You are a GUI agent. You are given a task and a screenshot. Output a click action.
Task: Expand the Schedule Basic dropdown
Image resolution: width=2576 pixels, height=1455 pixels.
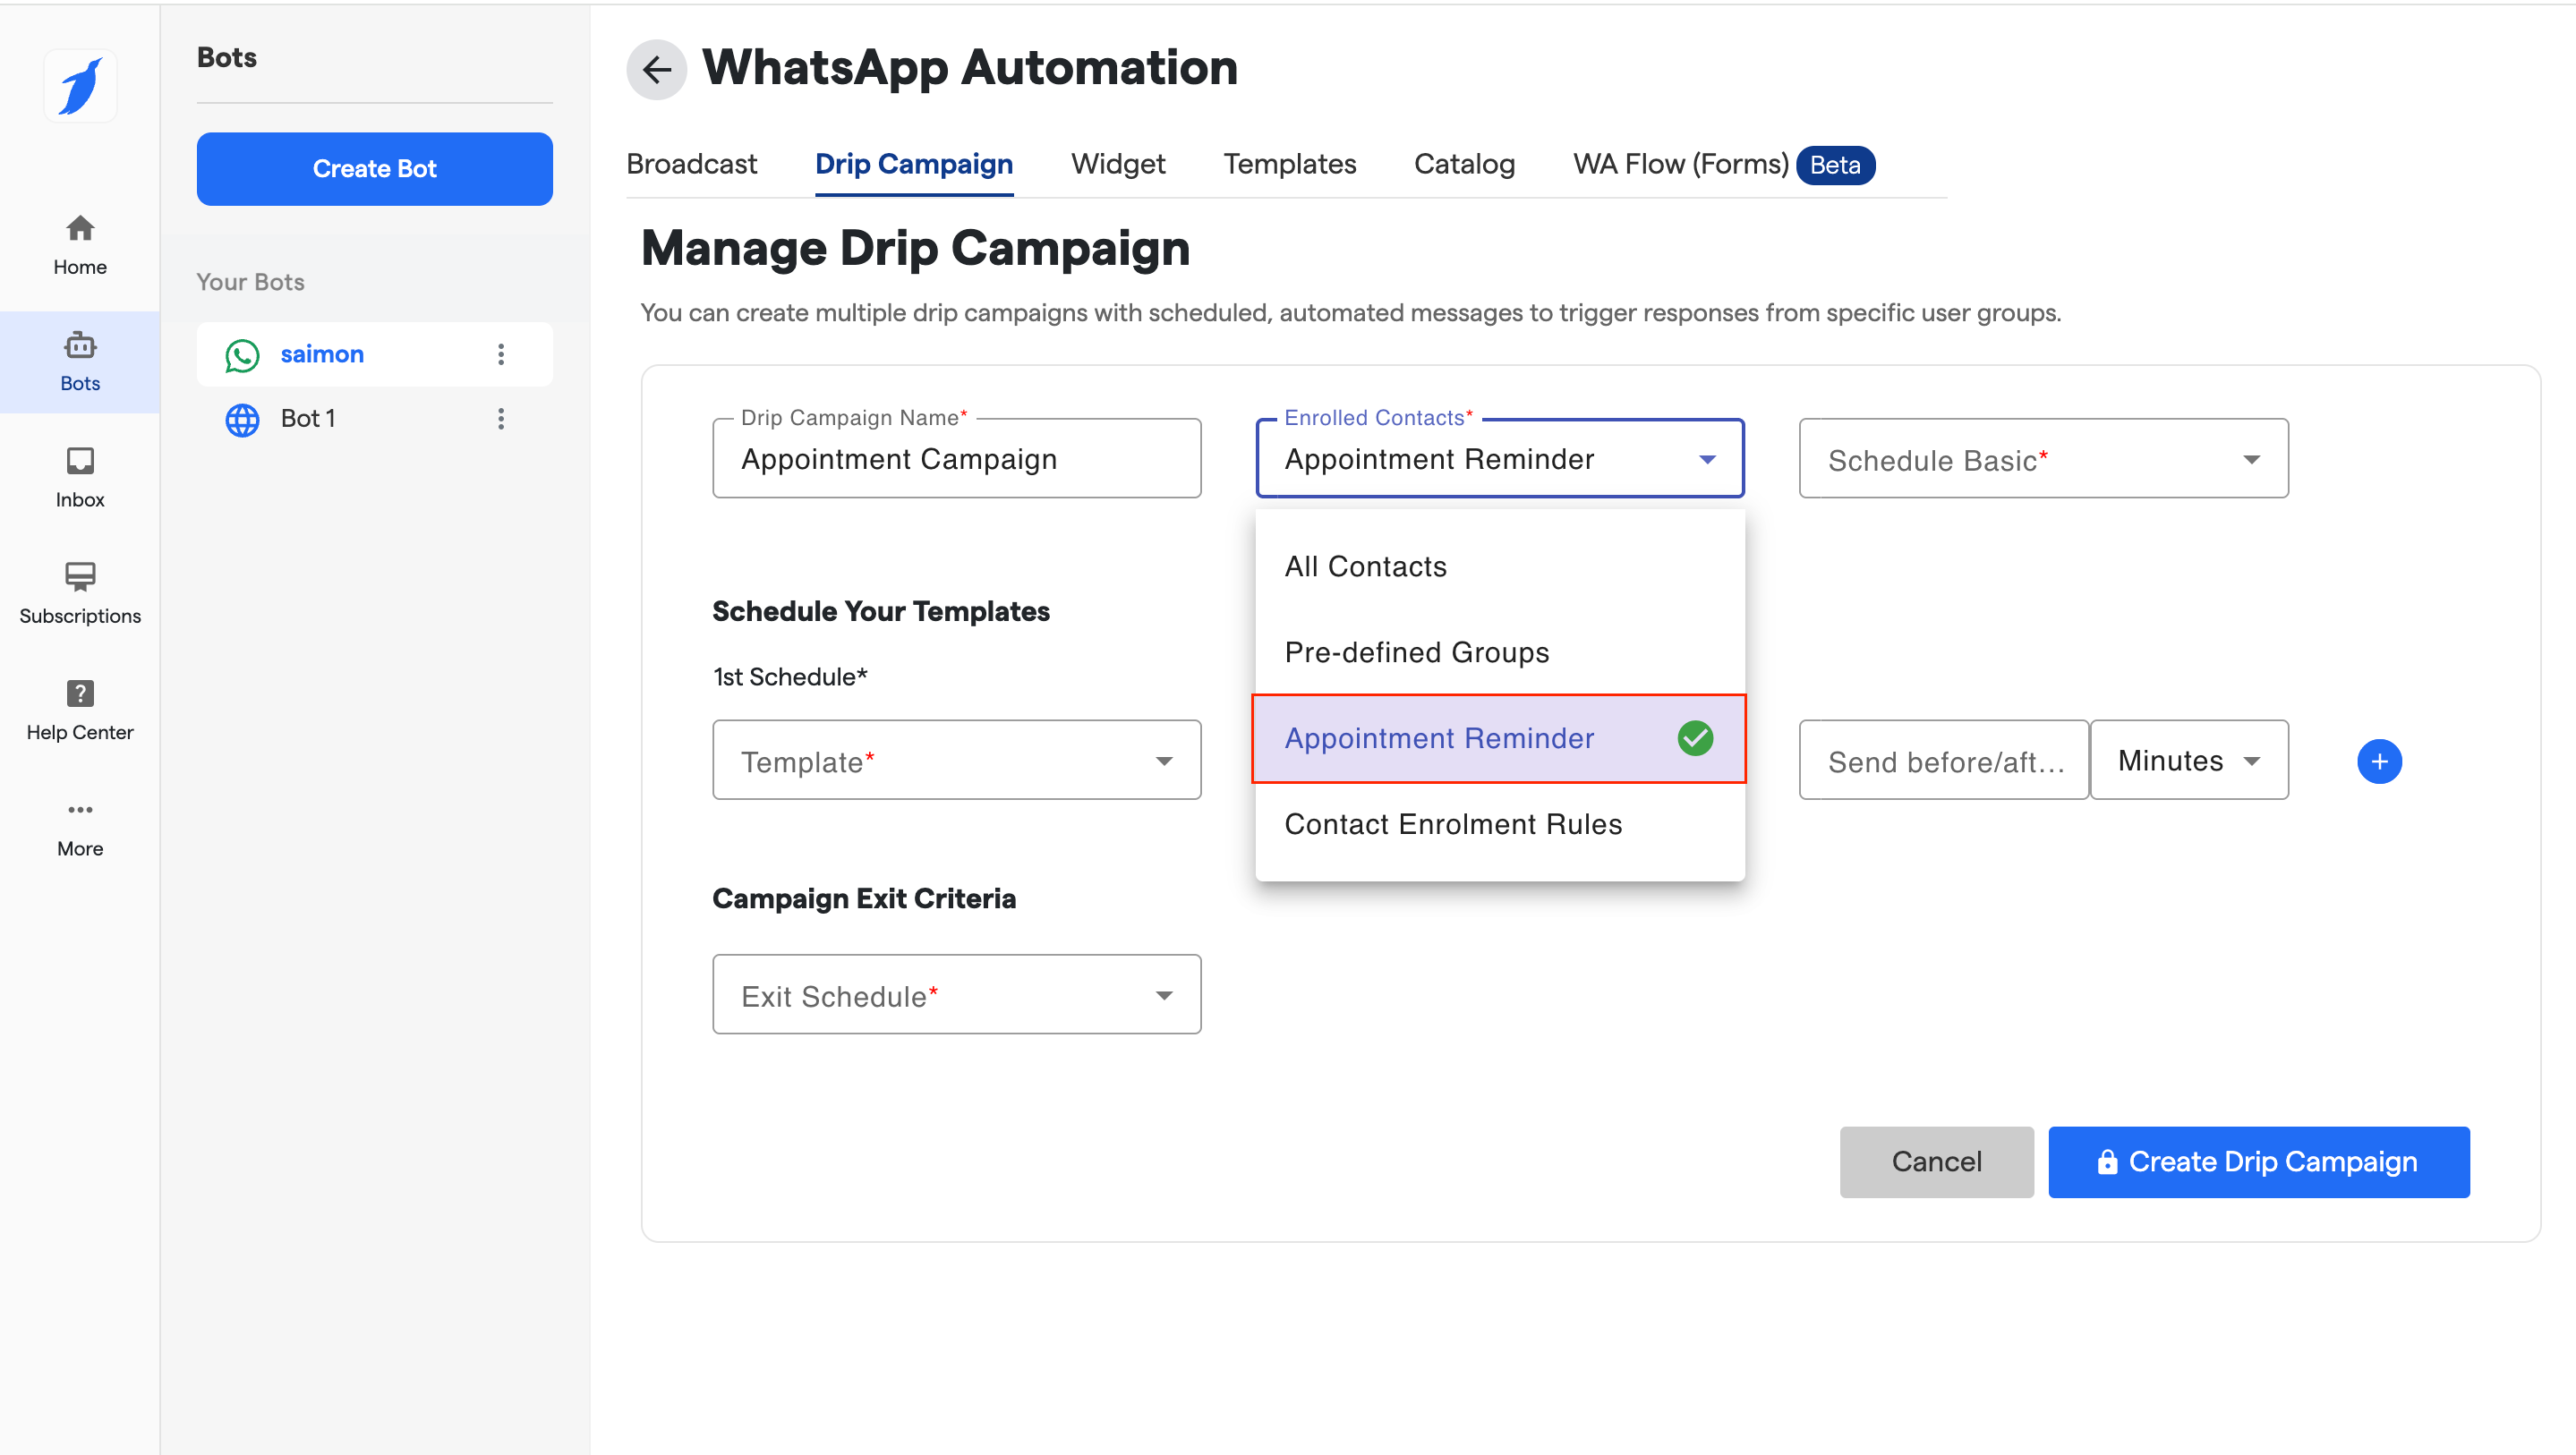click(x=2043, y=459)
